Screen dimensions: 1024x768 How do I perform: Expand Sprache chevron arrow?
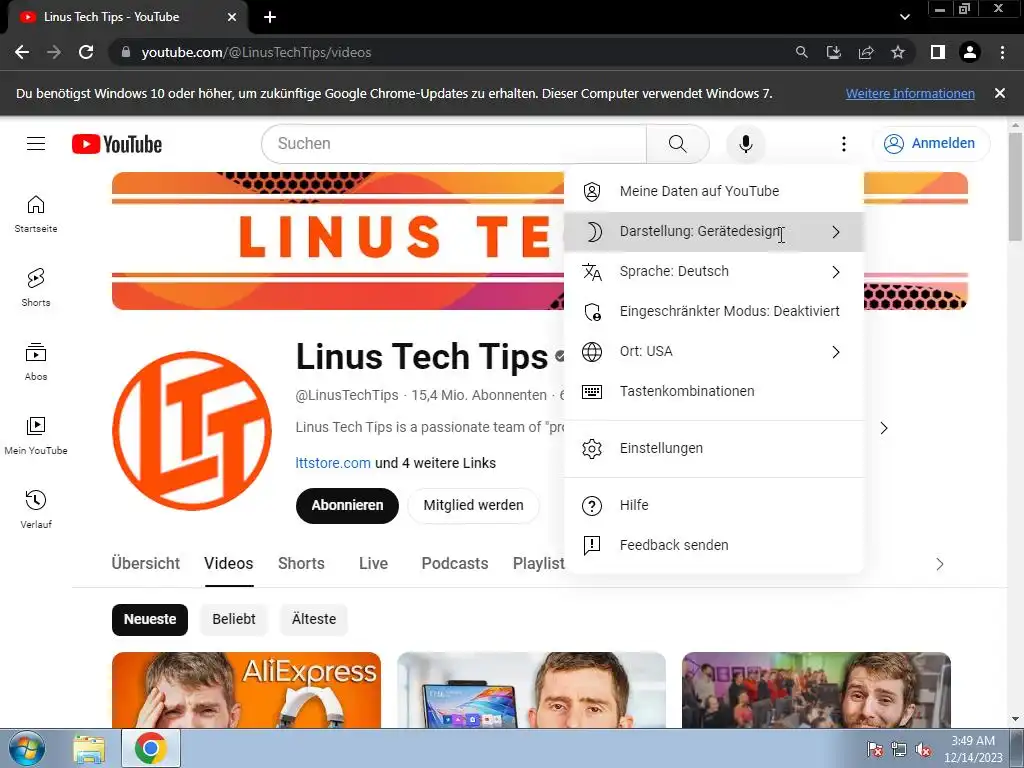click(836, 272)
